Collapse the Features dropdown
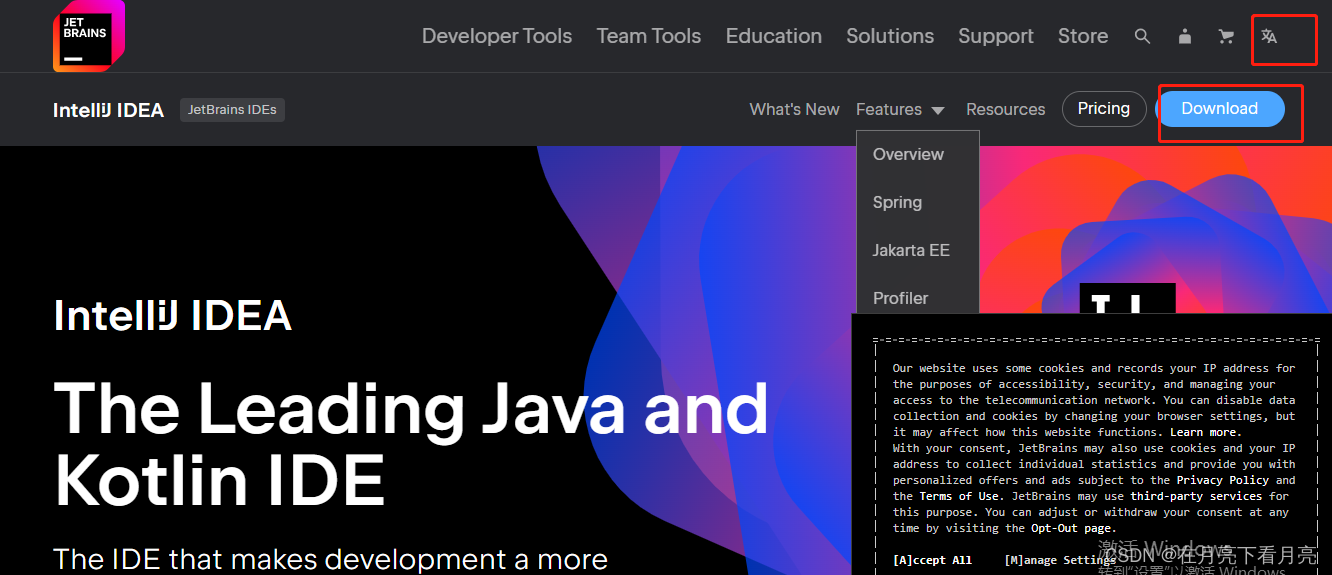 900,109
